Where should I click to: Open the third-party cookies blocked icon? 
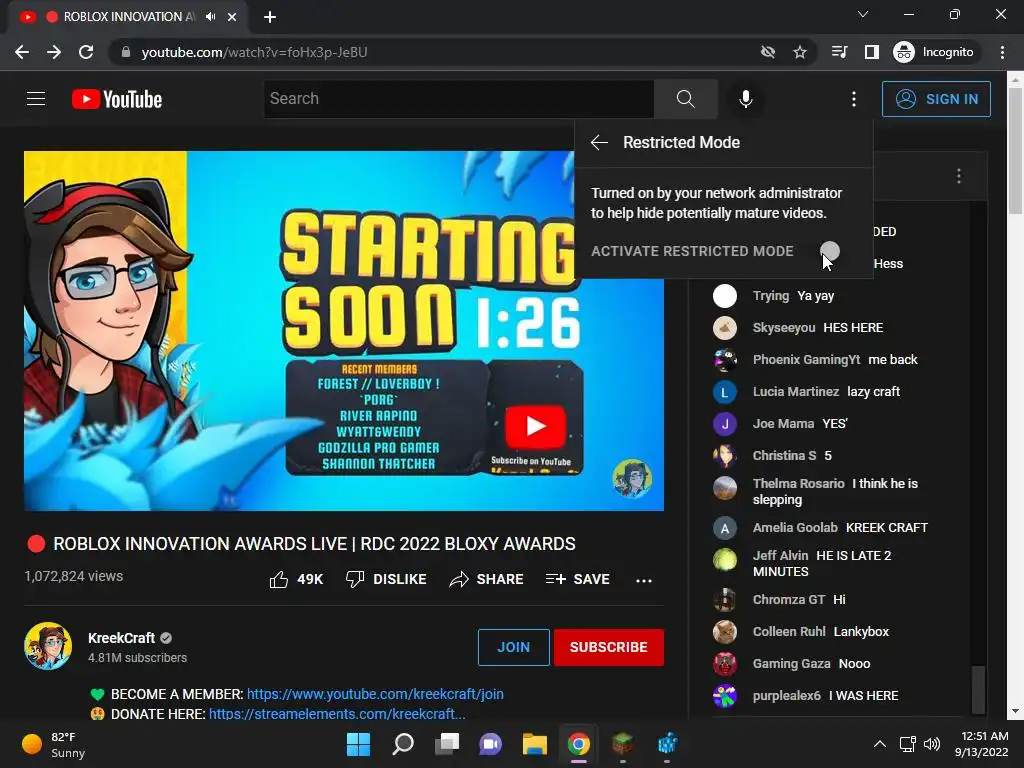click(768, 52)
